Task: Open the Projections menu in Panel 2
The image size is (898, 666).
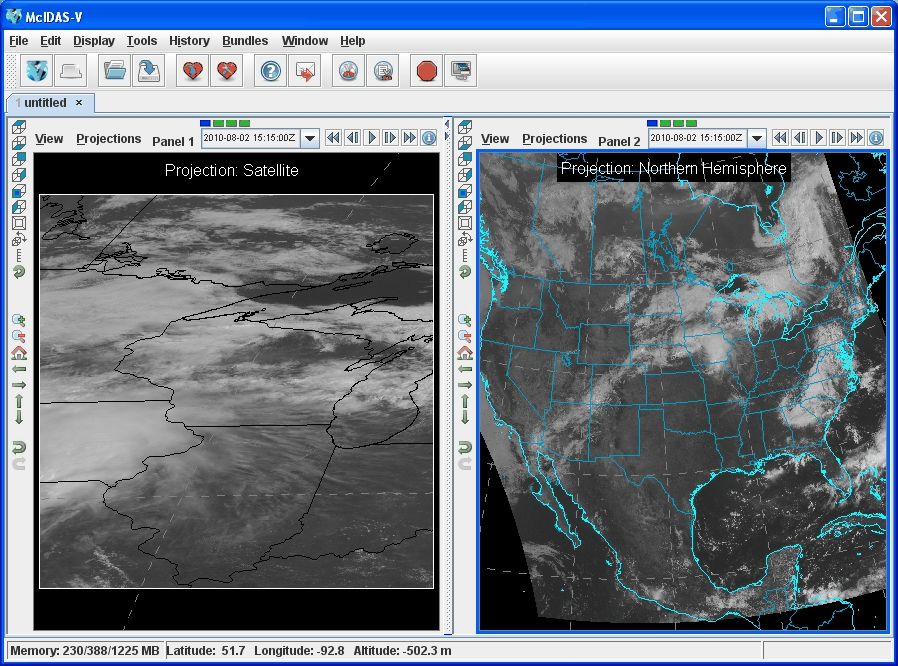Action: tap(554, 139)
